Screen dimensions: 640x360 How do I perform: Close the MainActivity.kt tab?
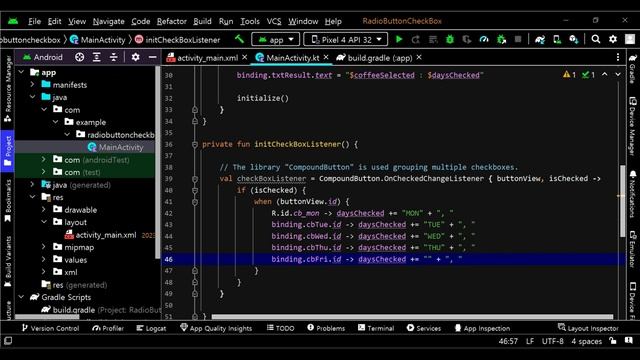click(x=326, y=58)
